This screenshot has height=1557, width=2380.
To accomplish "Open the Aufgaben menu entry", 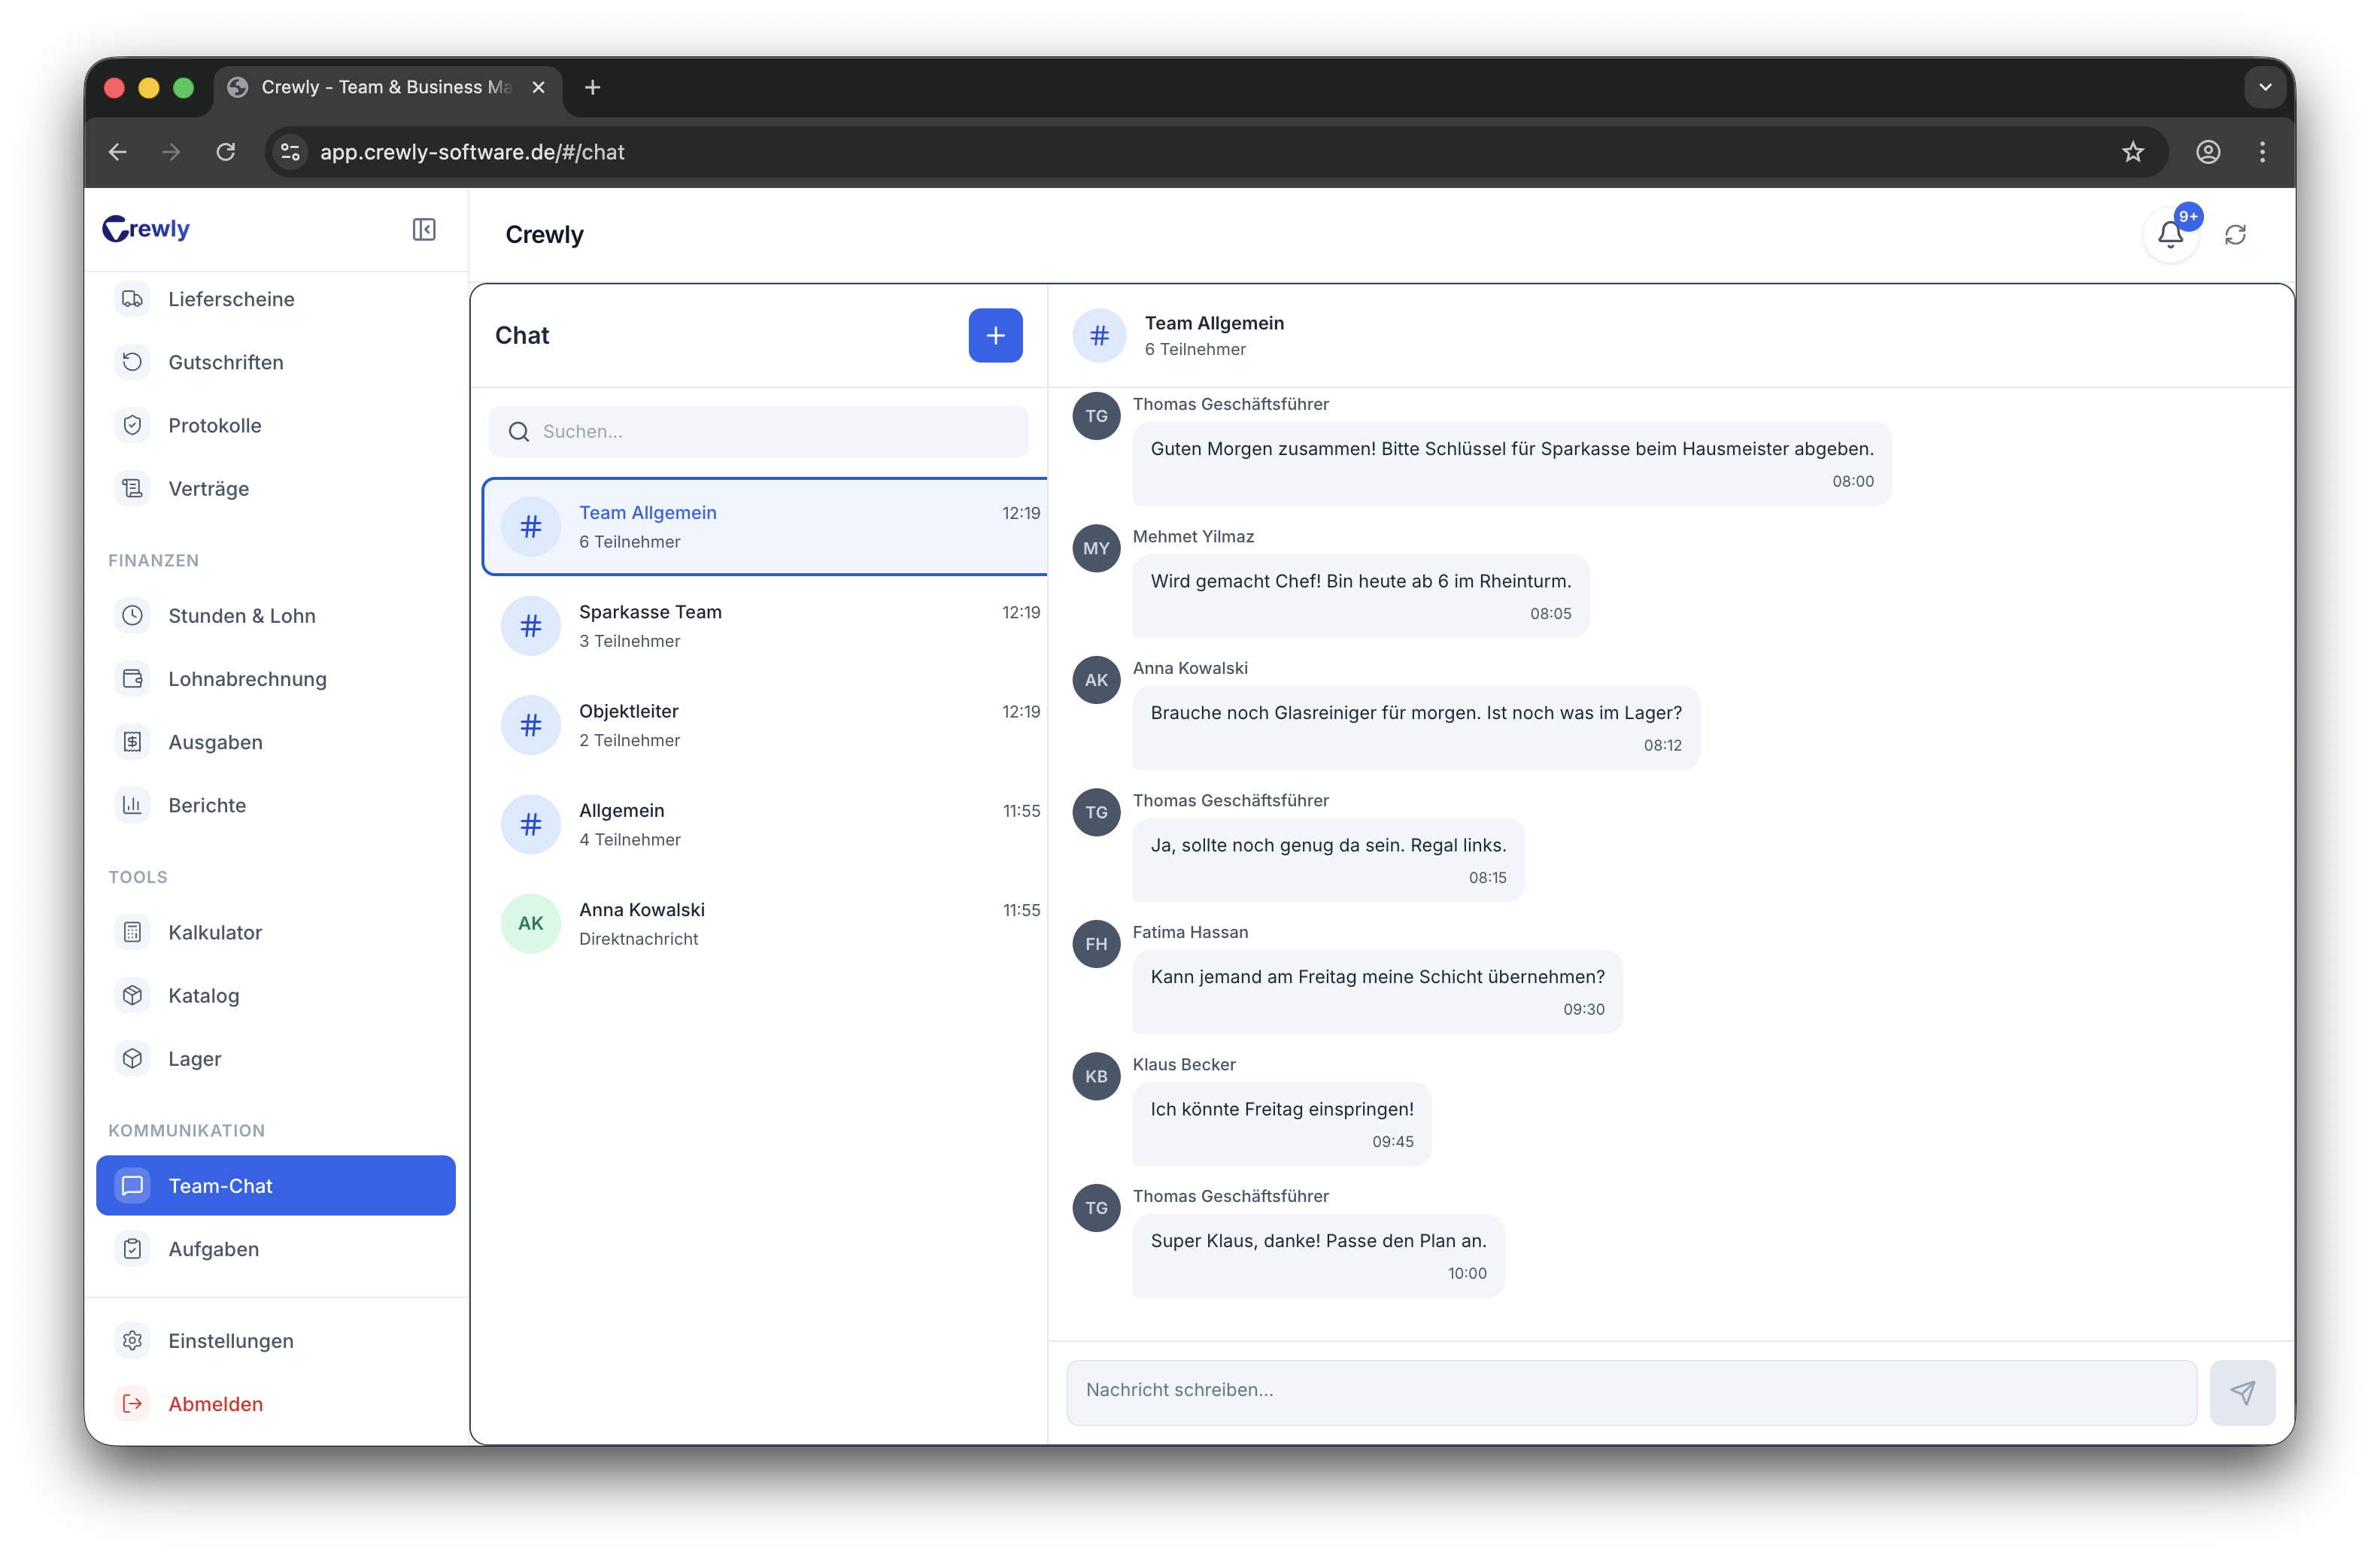I will [214, 1248].
